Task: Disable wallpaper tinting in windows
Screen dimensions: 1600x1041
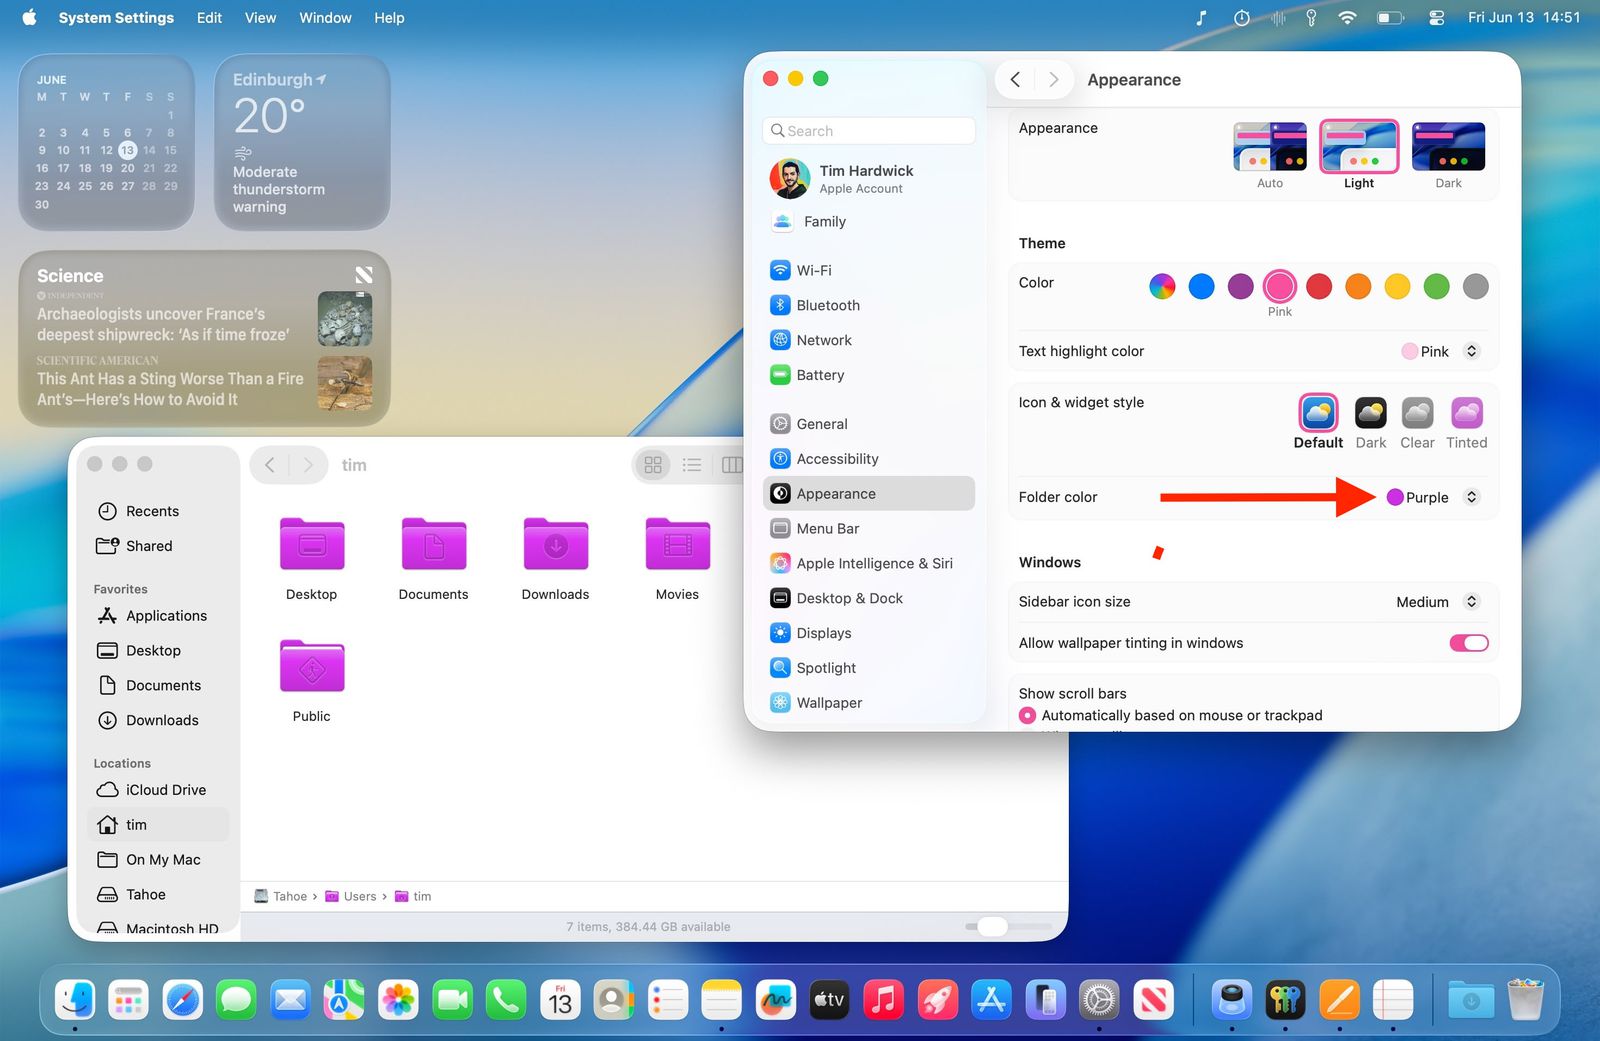Action: [1467, 643]
